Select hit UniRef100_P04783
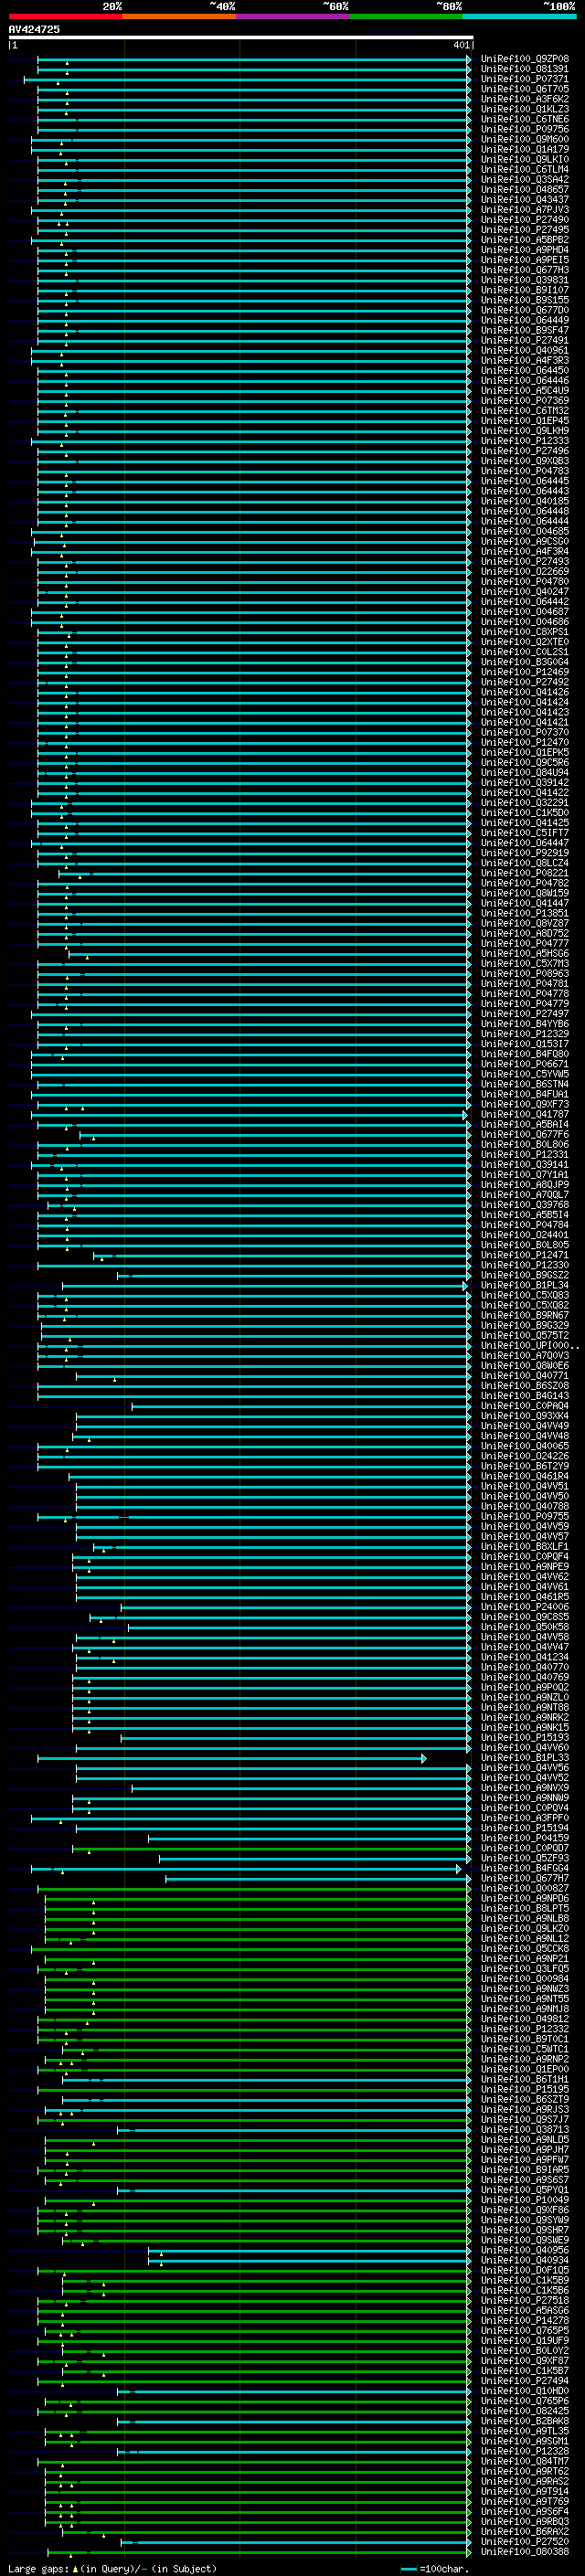 (525, 471)
